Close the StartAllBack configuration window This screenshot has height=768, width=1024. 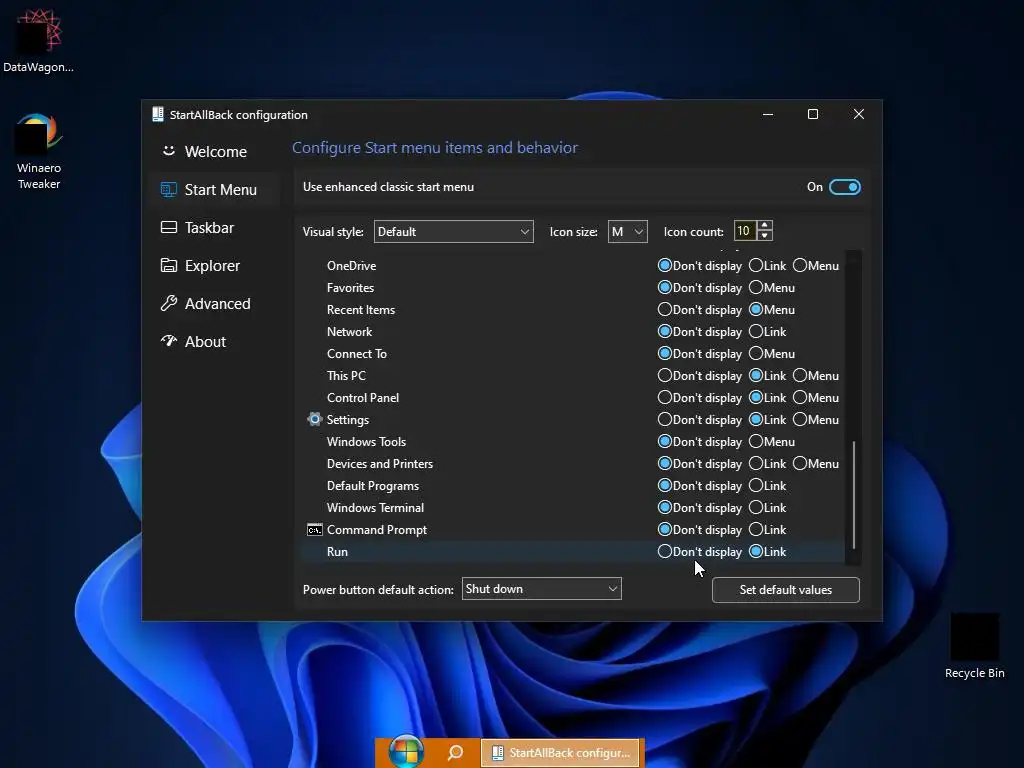859,114
